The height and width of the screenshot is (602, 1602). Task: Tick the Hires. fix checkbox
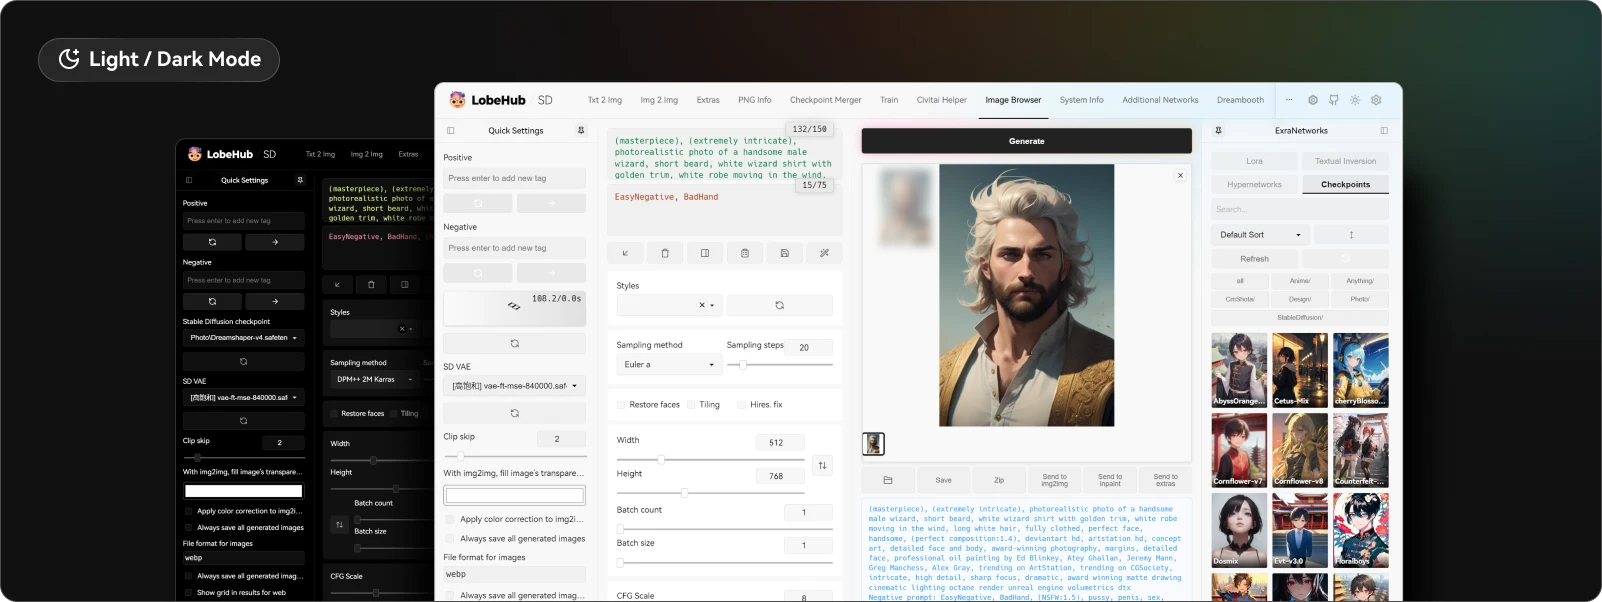[x=741, y=405]
